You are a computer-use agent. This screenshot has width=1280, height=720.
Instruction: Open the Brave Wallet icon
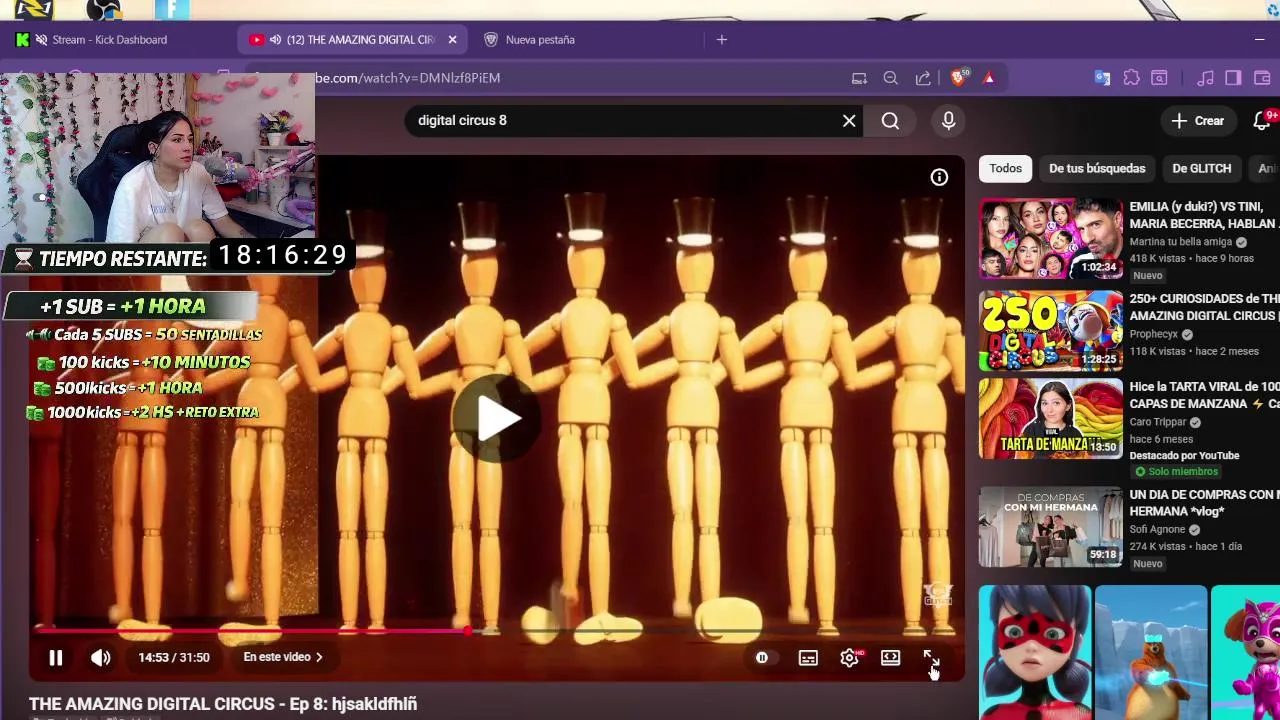[x=1261, y=78]
